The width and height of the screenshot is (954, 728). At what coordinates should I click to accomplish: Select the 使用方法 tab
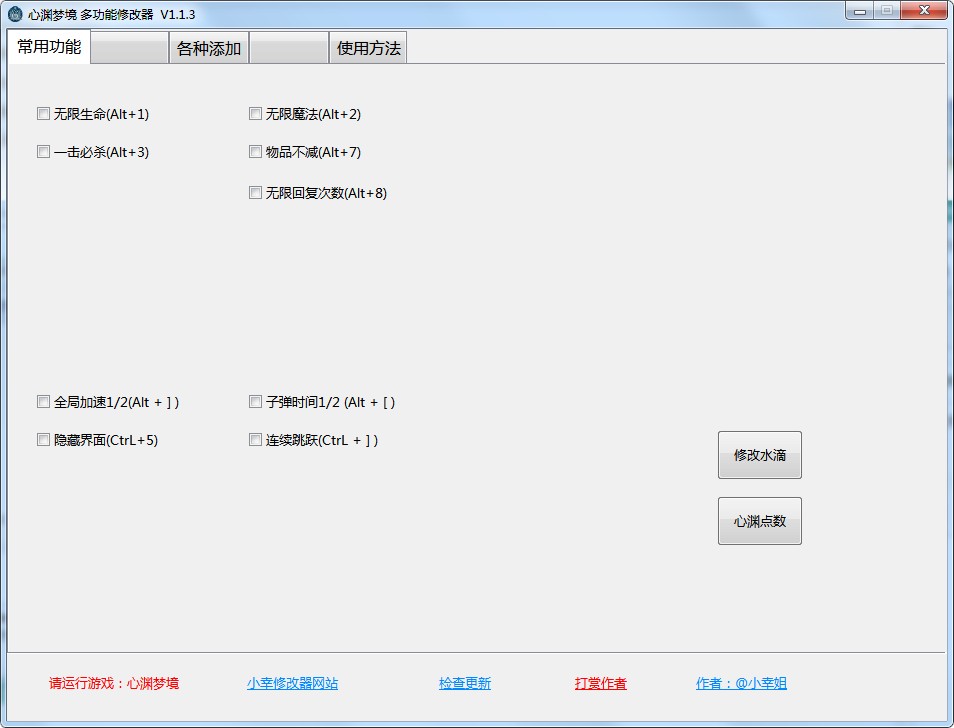pos(368,48)
